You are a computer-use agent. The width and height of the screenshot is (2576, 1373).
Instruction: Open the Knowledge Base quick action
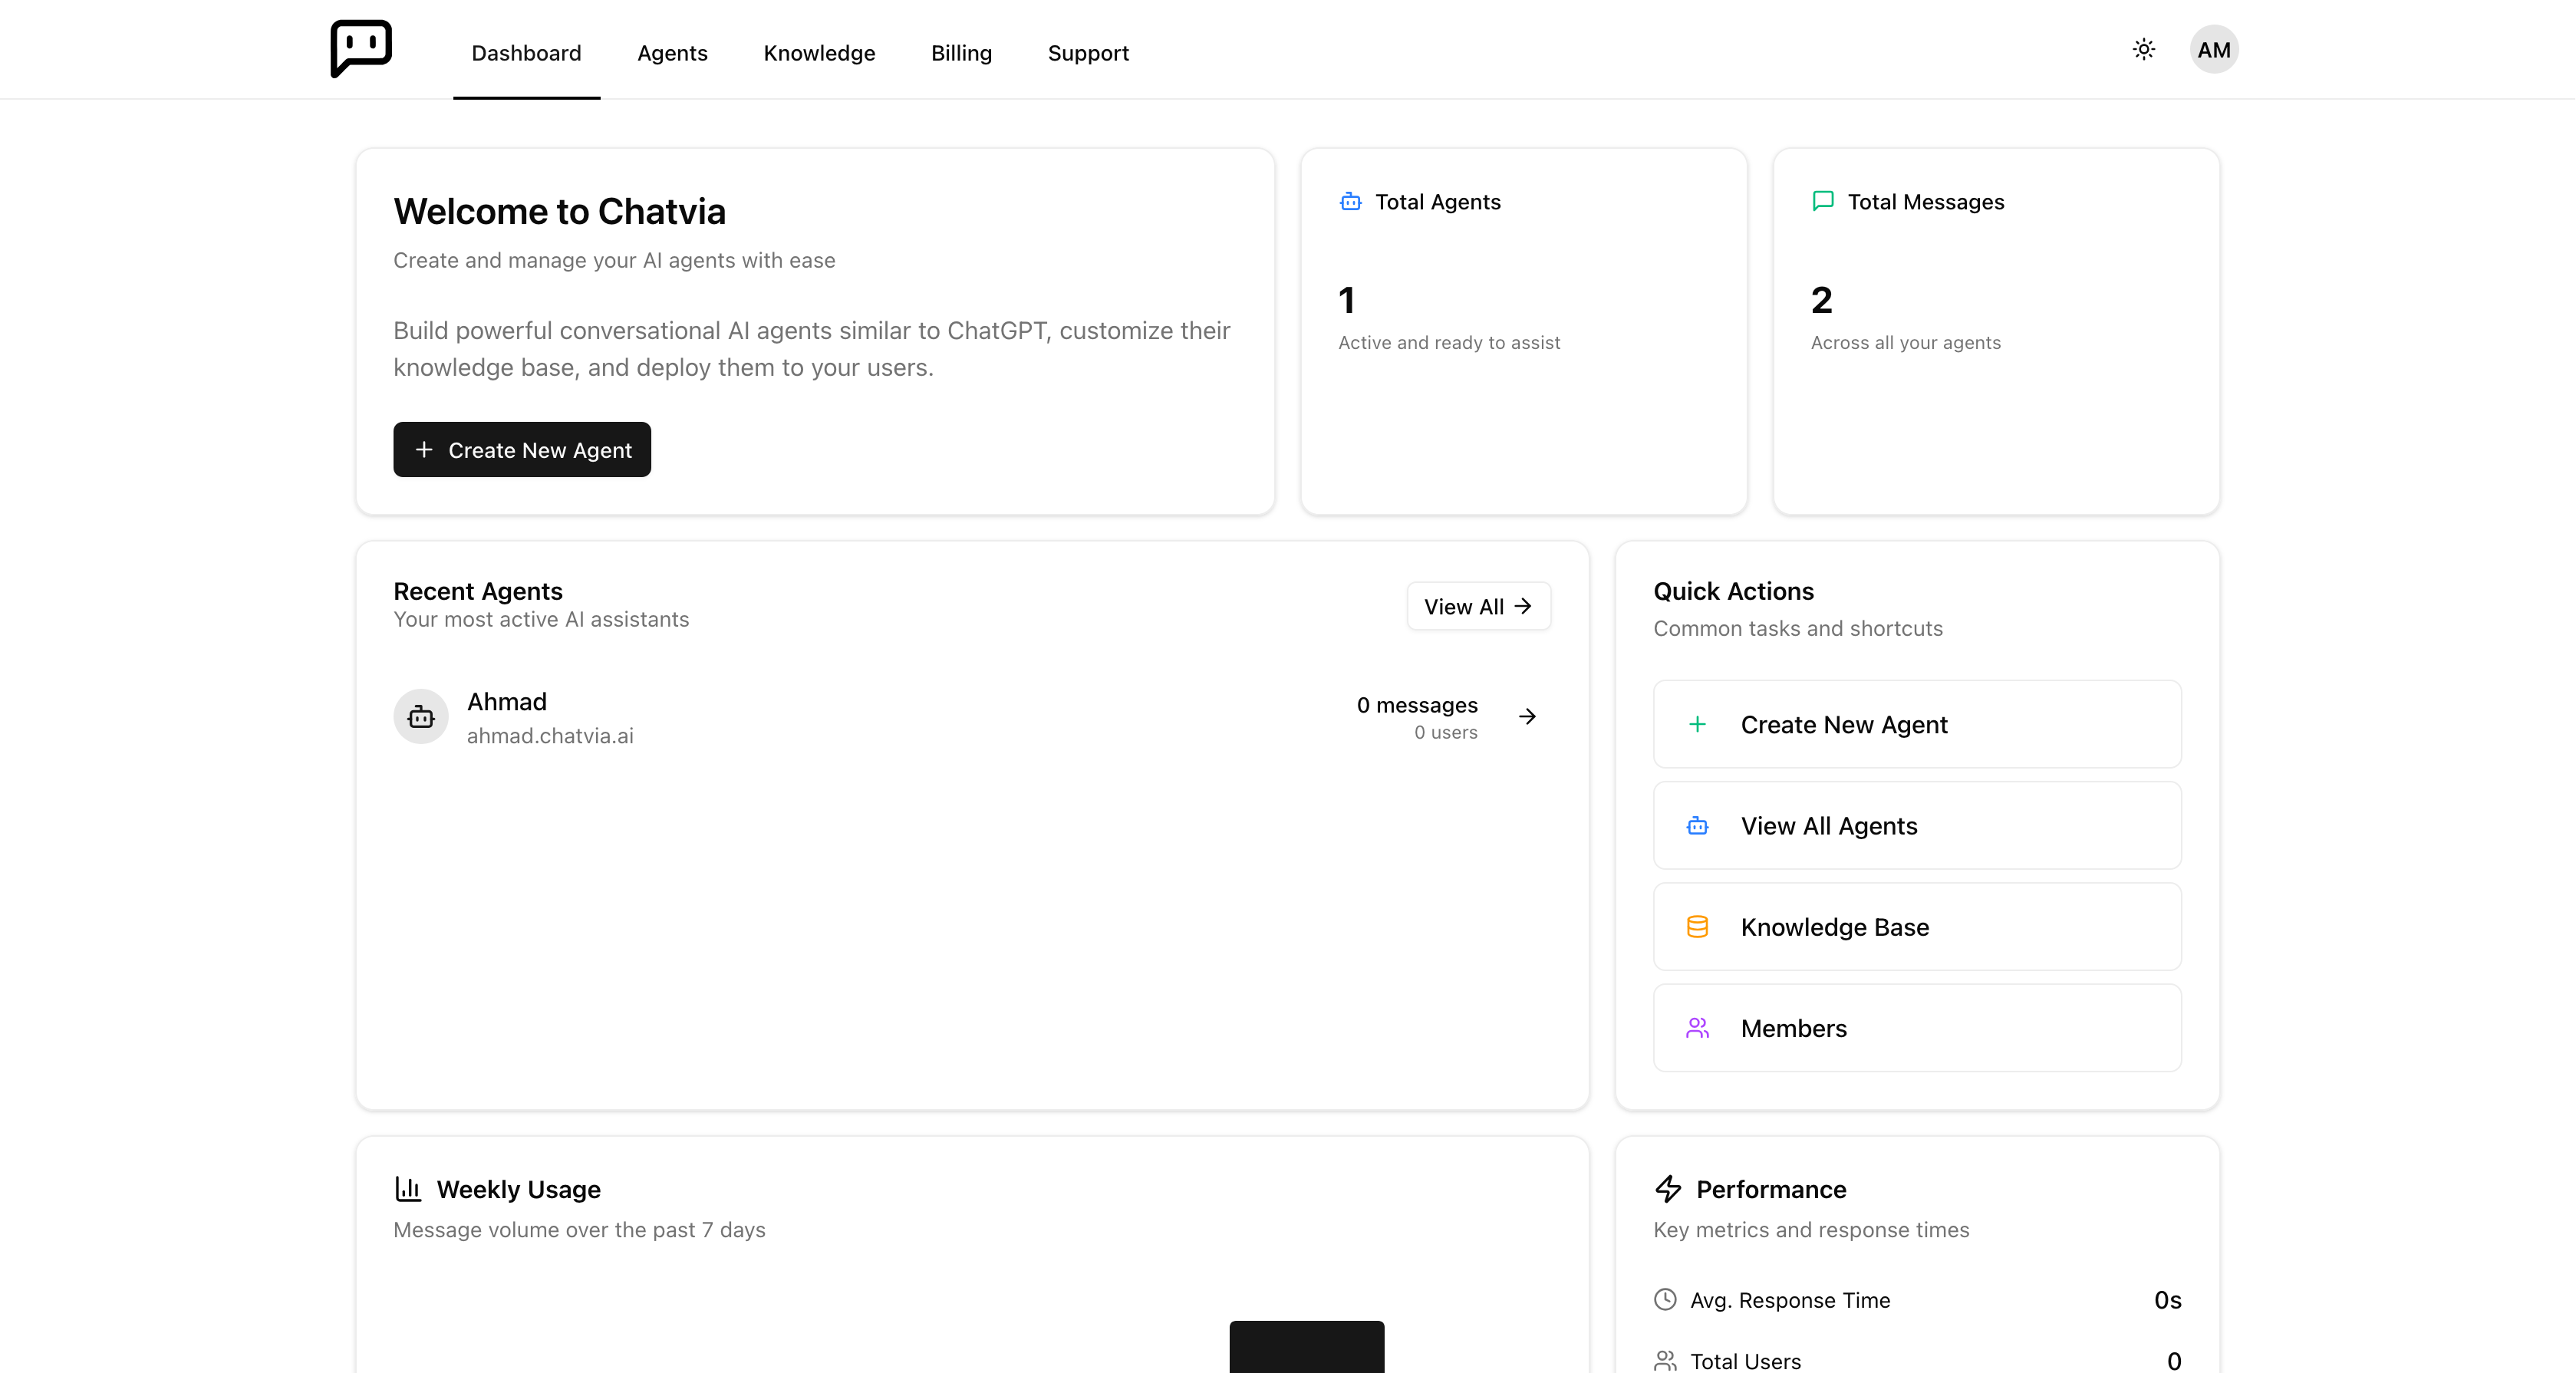coord(1917,927)
